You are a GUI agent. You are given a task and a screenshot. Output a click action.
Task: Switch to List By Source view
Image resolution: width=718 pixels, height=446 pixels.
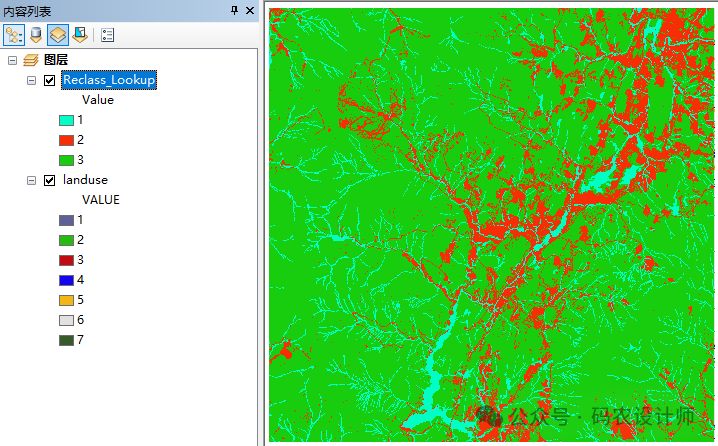pos(36,35)
